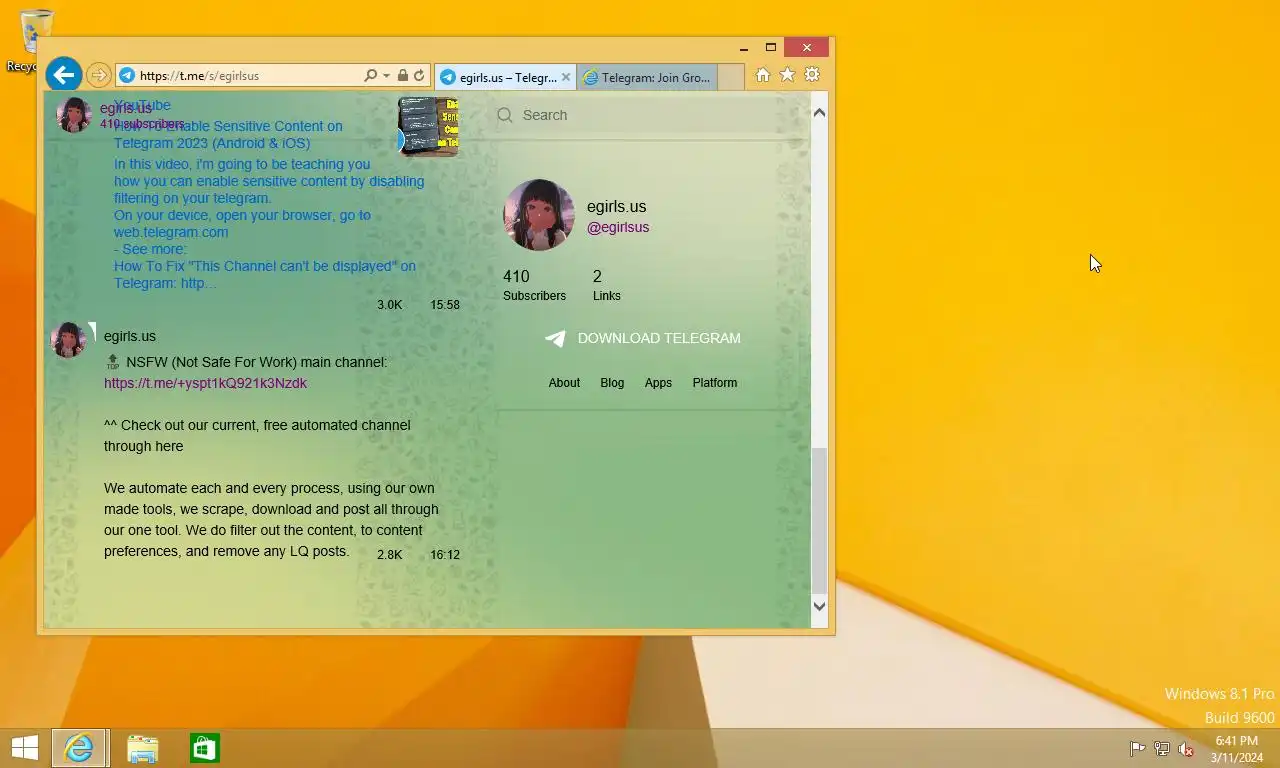Click the channel avatar in the page header
1280x768 pixels.
click(74, 115)
